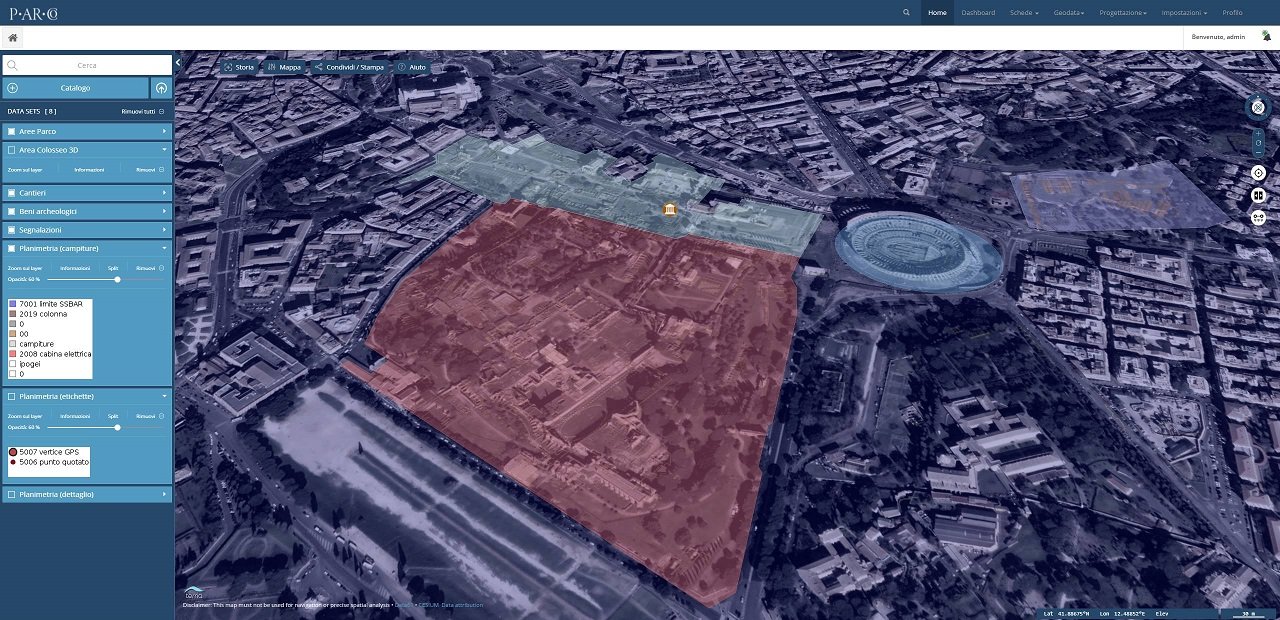The height and width of the screenshot is (620, 1280).
Task: Toggle the Planimetria (etichette) layer checkbox
Action: pyautogui.click(x=12, y=396)
